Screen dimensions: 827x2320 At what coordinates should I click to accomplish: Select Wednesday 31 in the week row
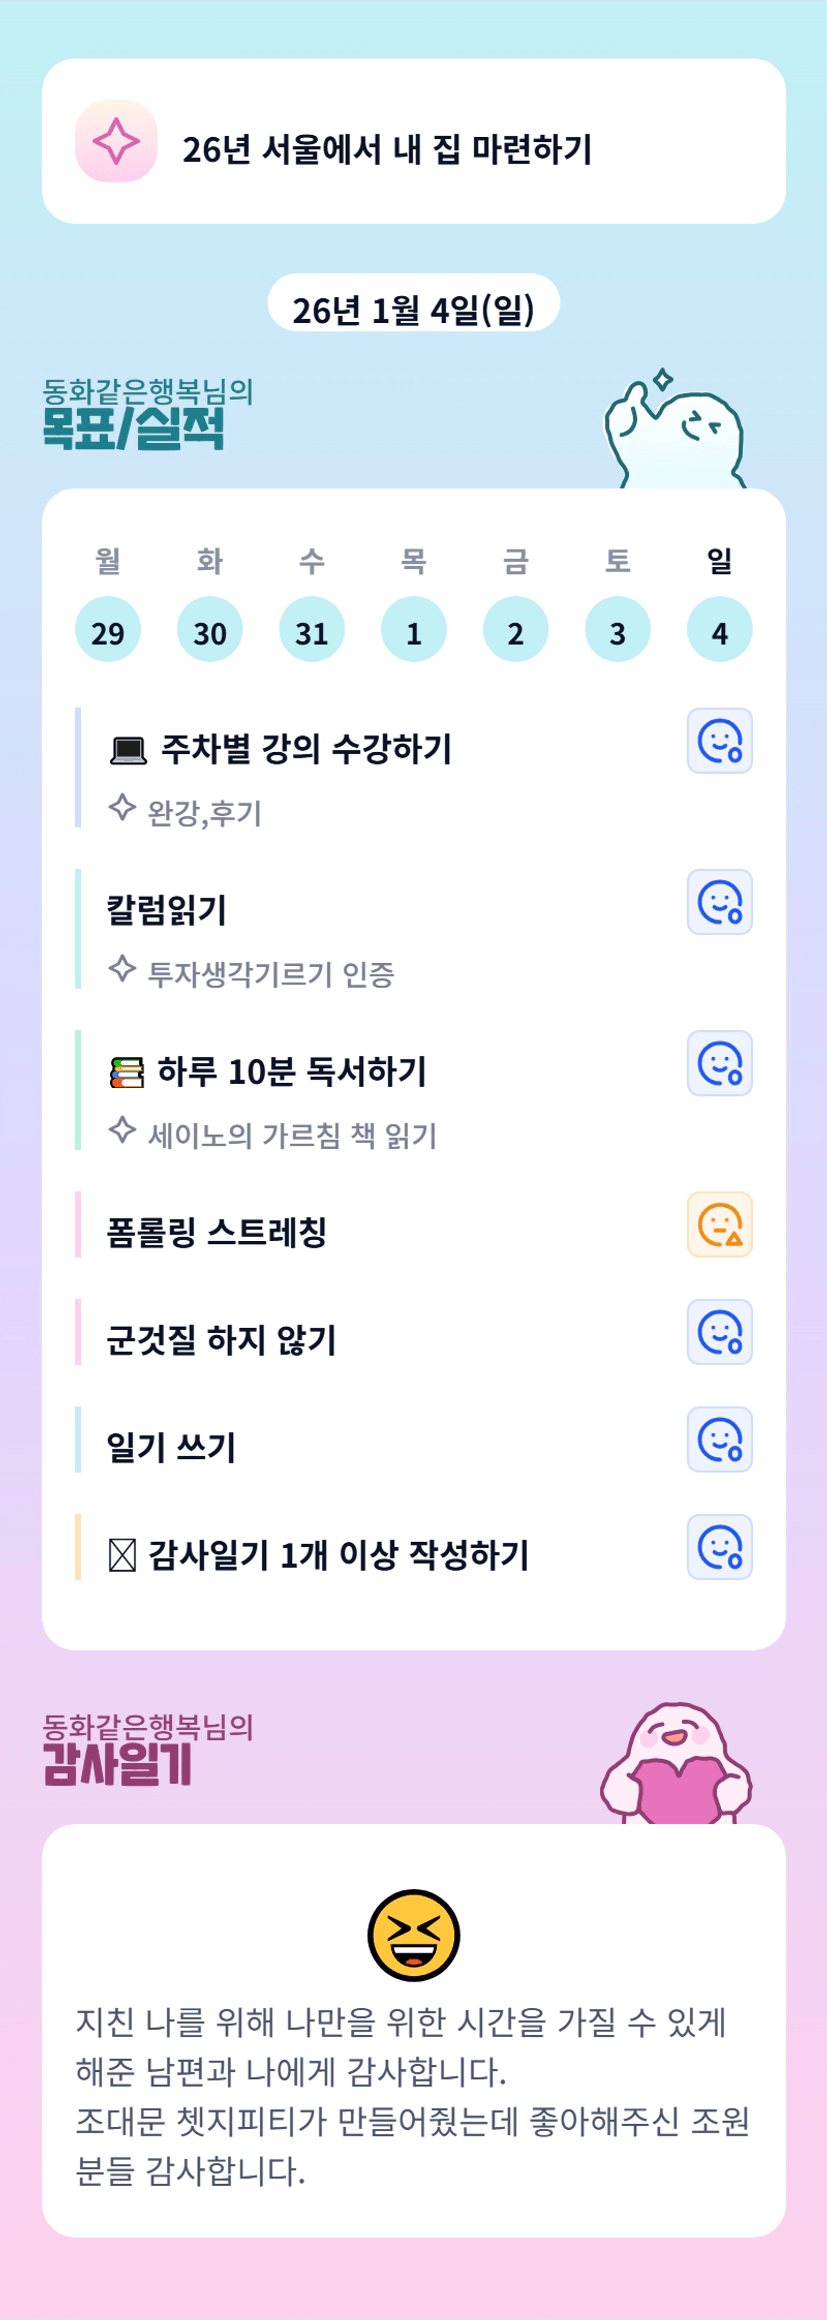point(312,630)
